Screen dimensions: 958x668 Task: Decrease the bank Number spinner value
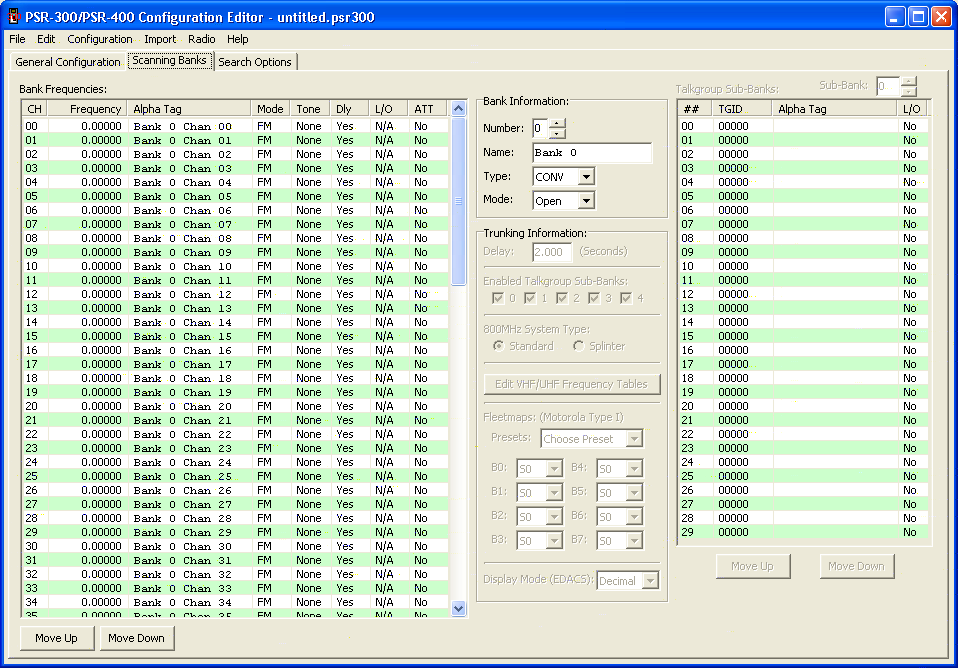coord(557,133)
